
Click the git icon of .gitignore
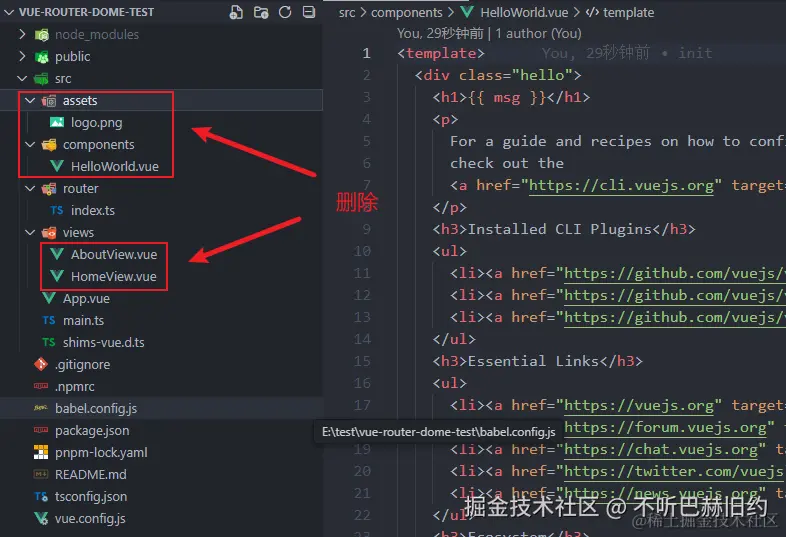[41, 365]
